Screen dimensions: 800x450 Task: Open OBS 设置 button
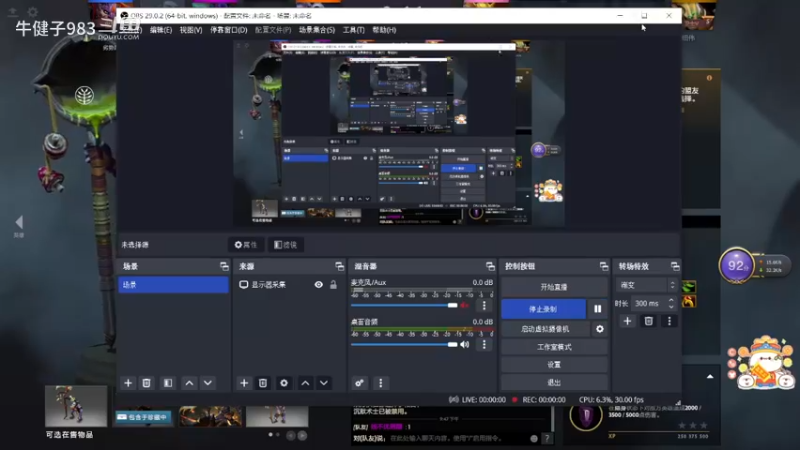[554, 364]
